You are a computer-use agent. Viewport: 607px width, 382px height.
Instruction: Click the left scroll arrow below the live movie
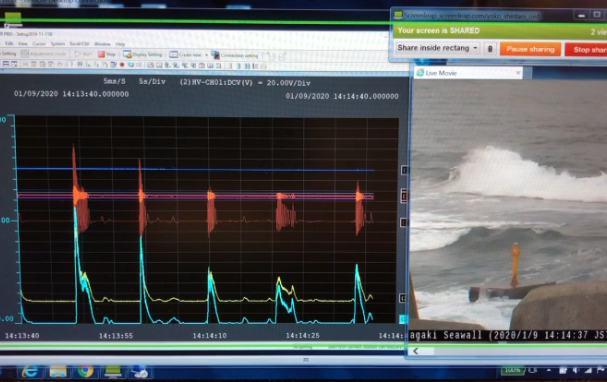(x=415, y=351)
